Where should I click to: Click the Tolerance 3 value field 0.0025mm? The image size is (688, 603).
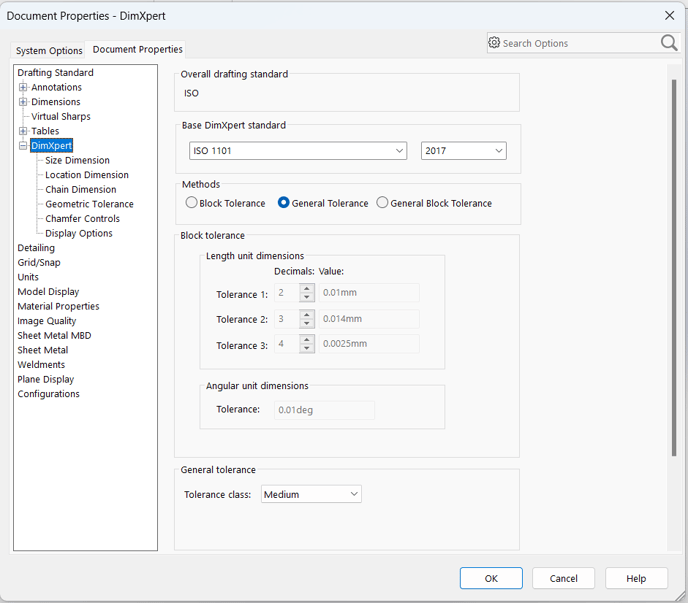coord(369,344)
